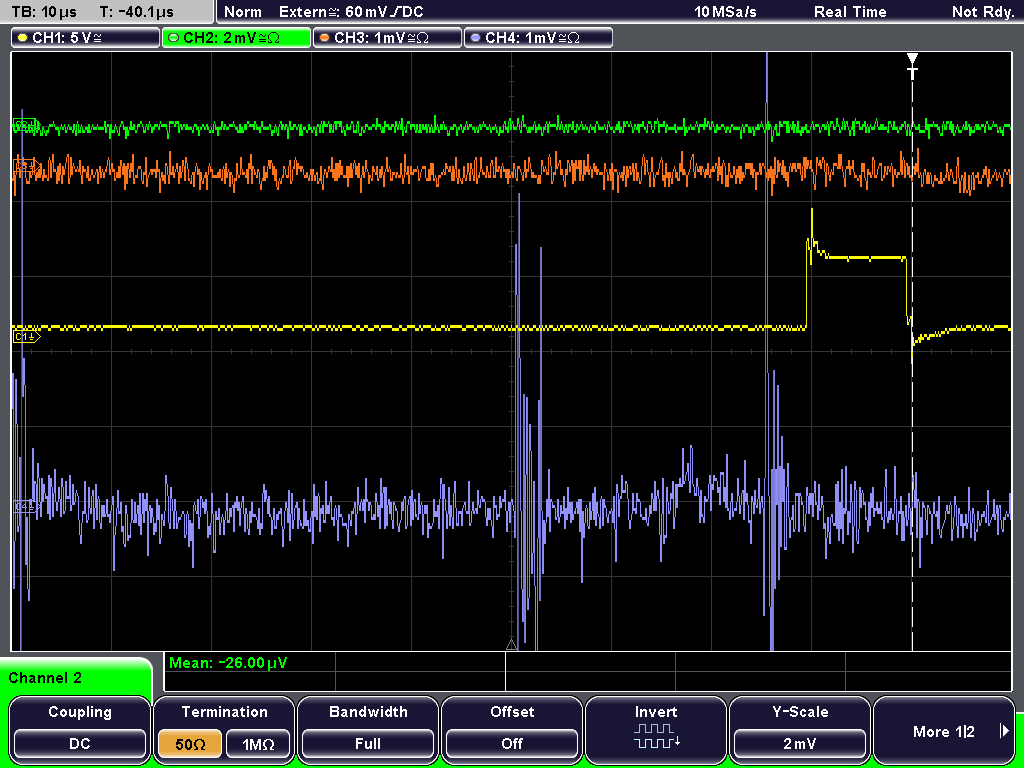Select the CH4: 1 mV channel tab
Screen dimensions: 1024x768
(x=538, y=38)
